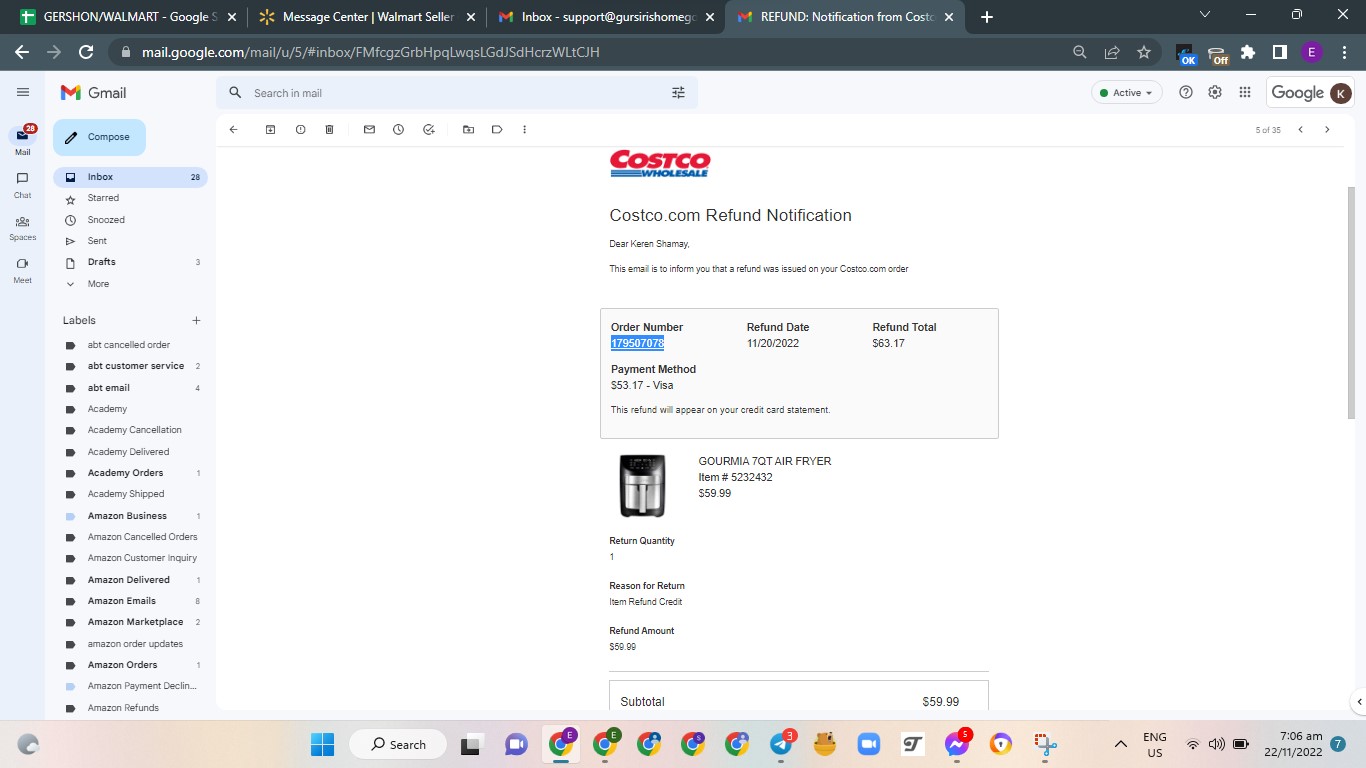The height and width of the screenshot is (768, 1366).
Task: Apply a label to this email
Action: coord(497,129)
